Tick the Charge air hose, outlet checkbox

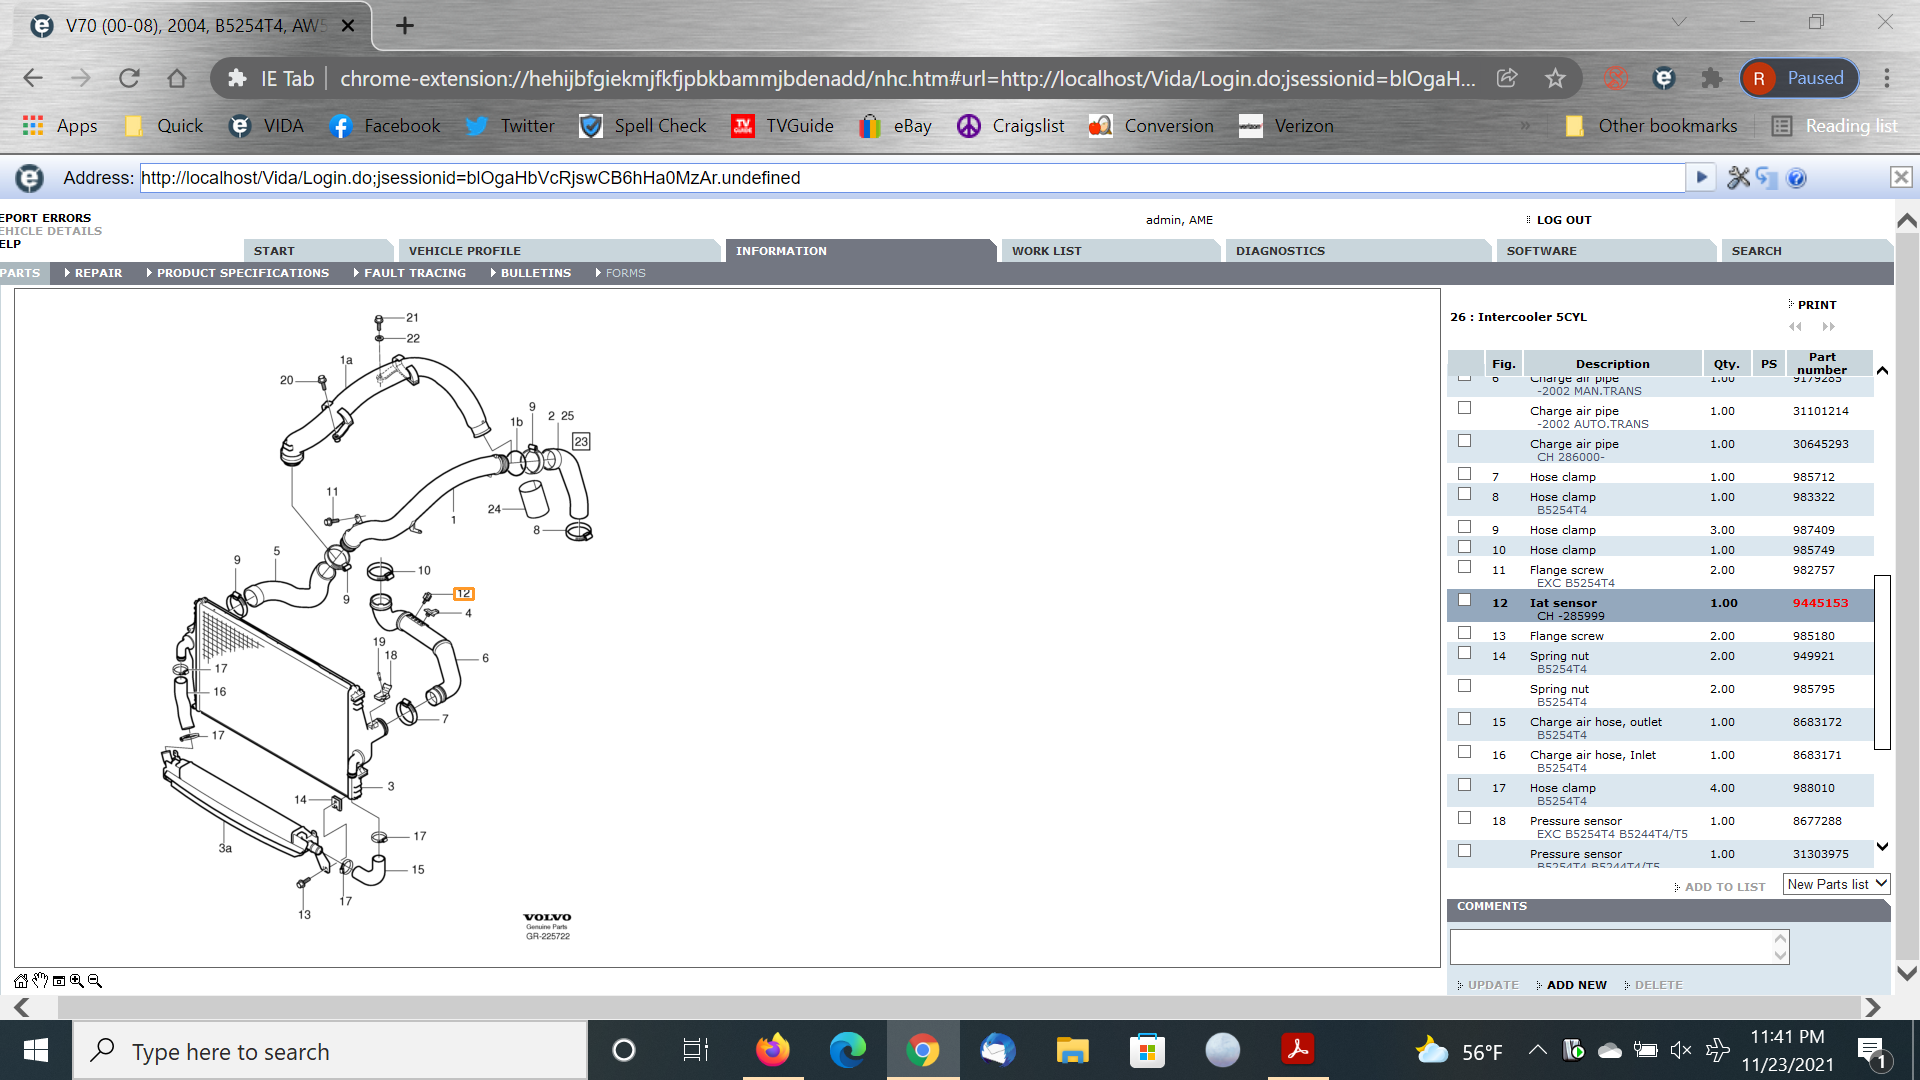point(1464,719)
